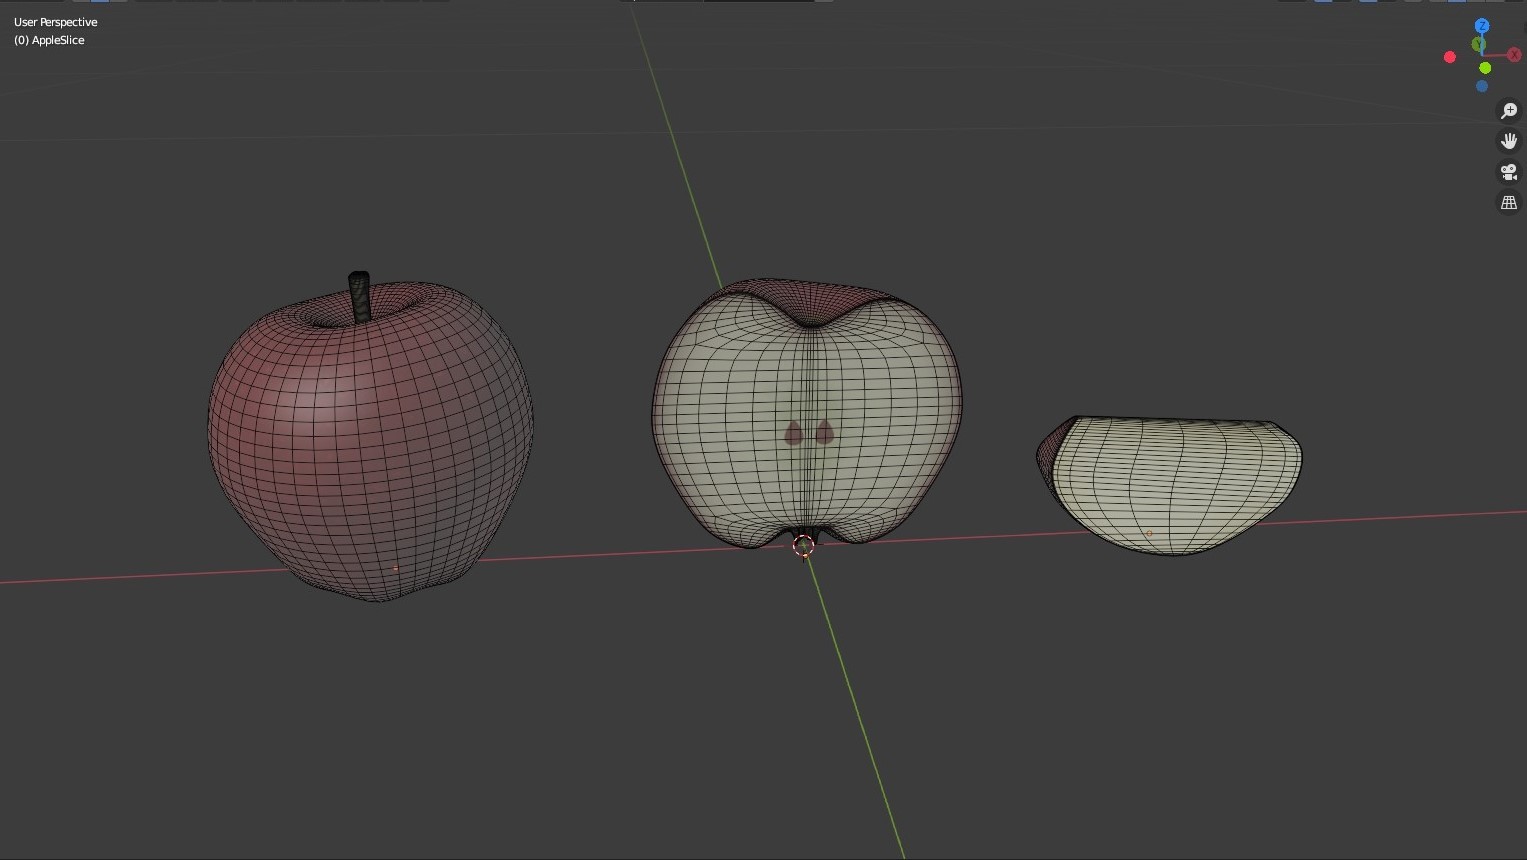Select the hand pan view icon
The image size is (1527, 860).
pos(1509,141)
